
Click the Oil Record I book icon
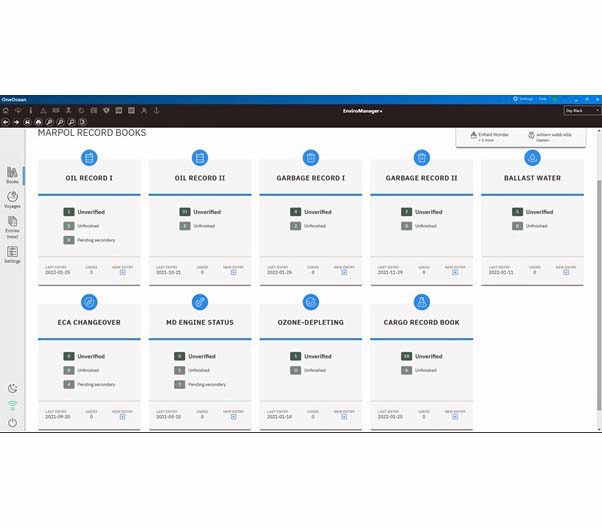click(89, 158)
